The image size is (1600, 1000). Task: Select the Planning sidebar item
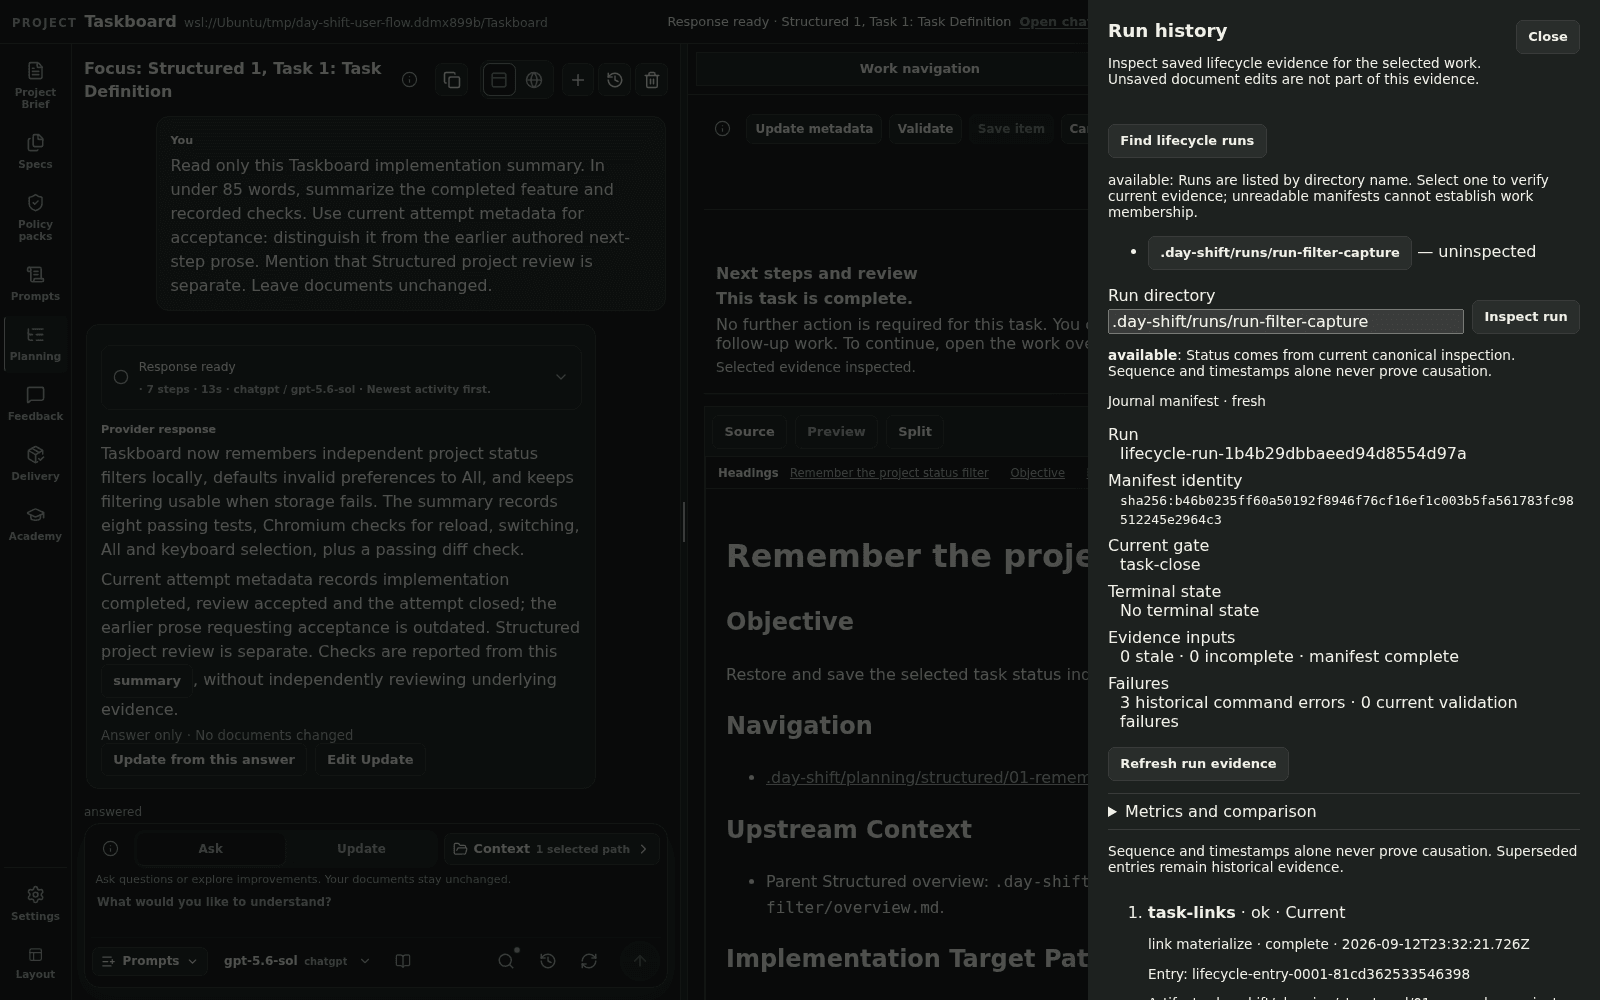[x=35, y=343]
